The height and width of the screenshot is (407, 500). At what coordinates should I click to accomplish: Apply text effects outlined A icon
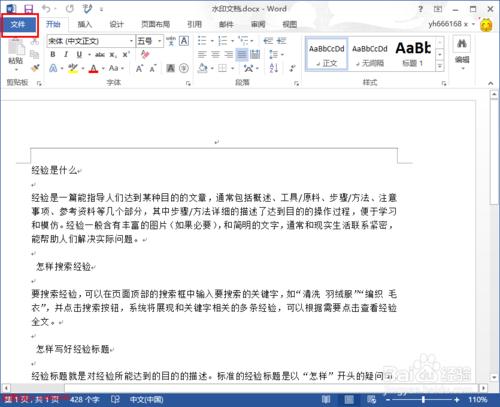(x=53, y=68)
